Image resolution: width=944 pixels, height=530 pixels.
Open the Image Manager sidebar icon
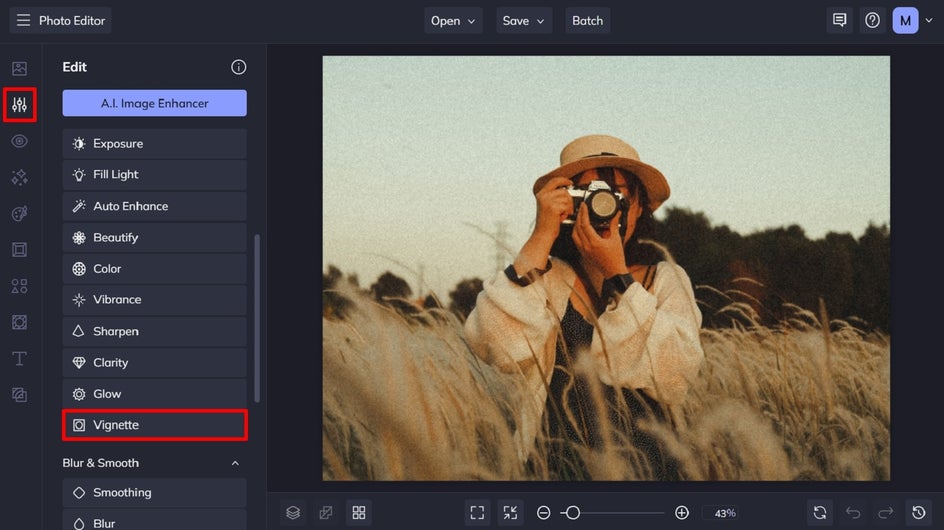[x=19, y=69]
